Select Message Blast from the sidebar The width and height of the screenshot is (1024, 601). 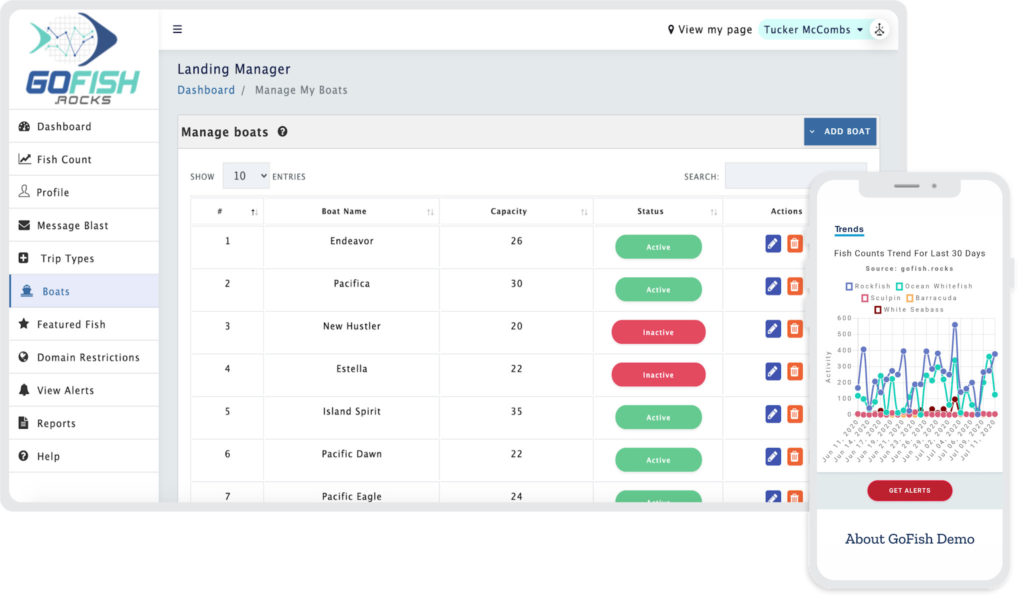click(x=72, y=226)
